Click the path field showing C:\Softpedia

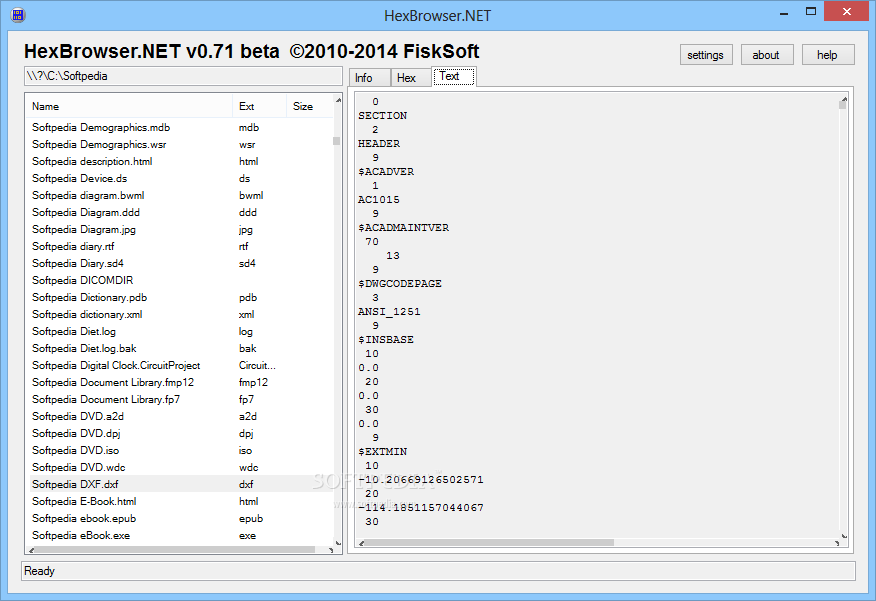point(183,76)
